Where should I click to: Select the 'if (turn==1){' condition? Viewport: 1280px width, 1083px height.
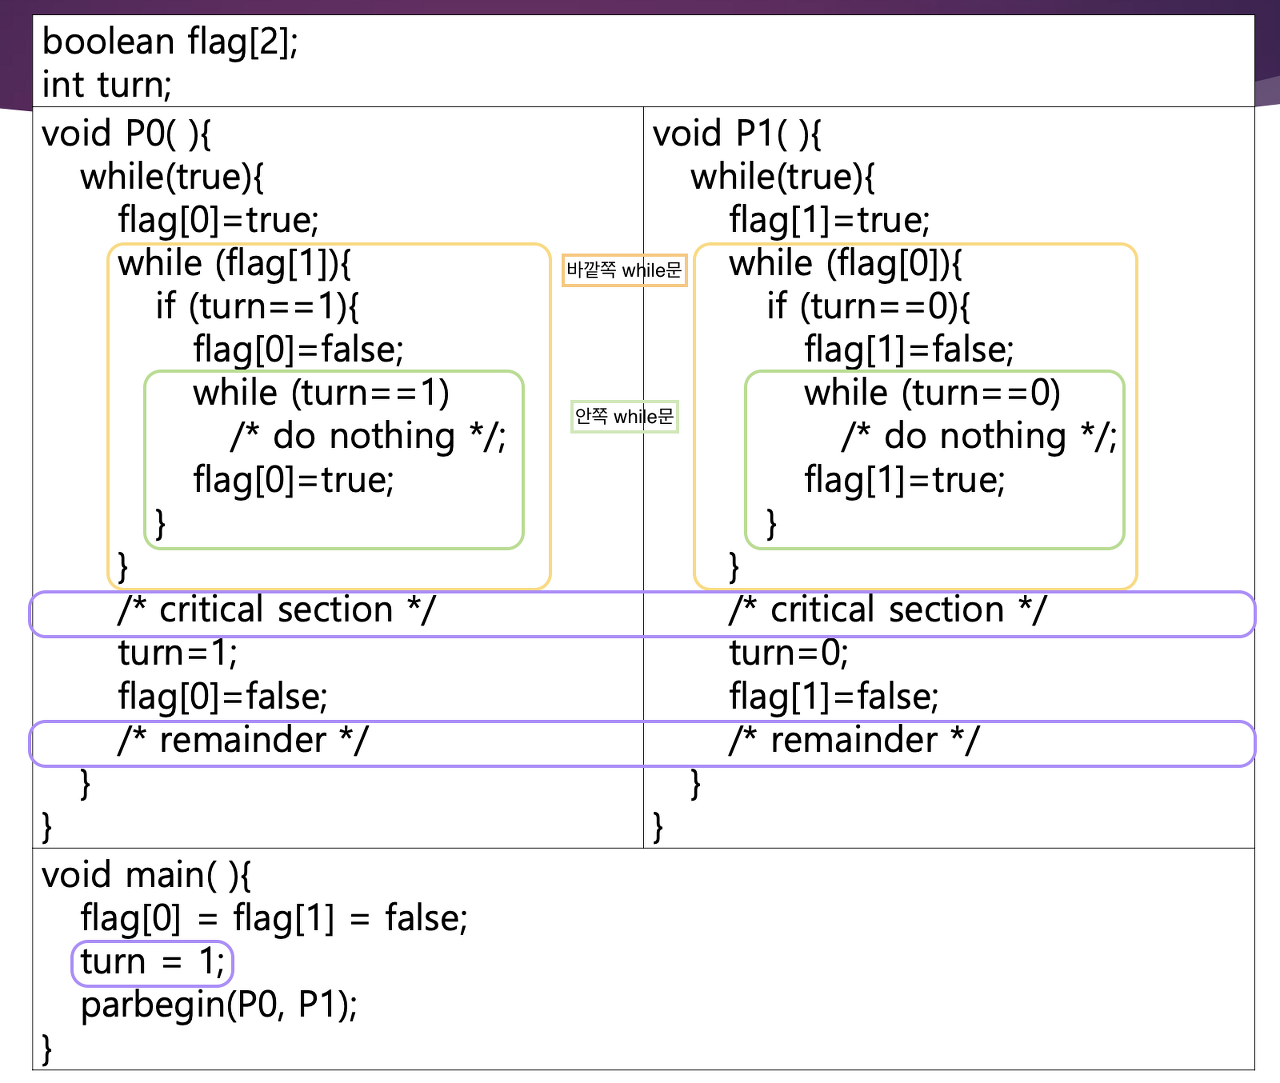(x=258, y=306)
